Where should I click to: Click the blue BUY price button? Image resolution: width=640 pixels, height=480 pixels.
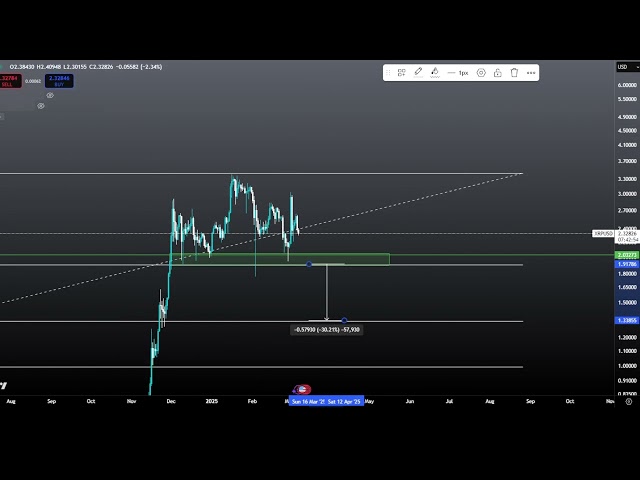(x=57, y=80)
